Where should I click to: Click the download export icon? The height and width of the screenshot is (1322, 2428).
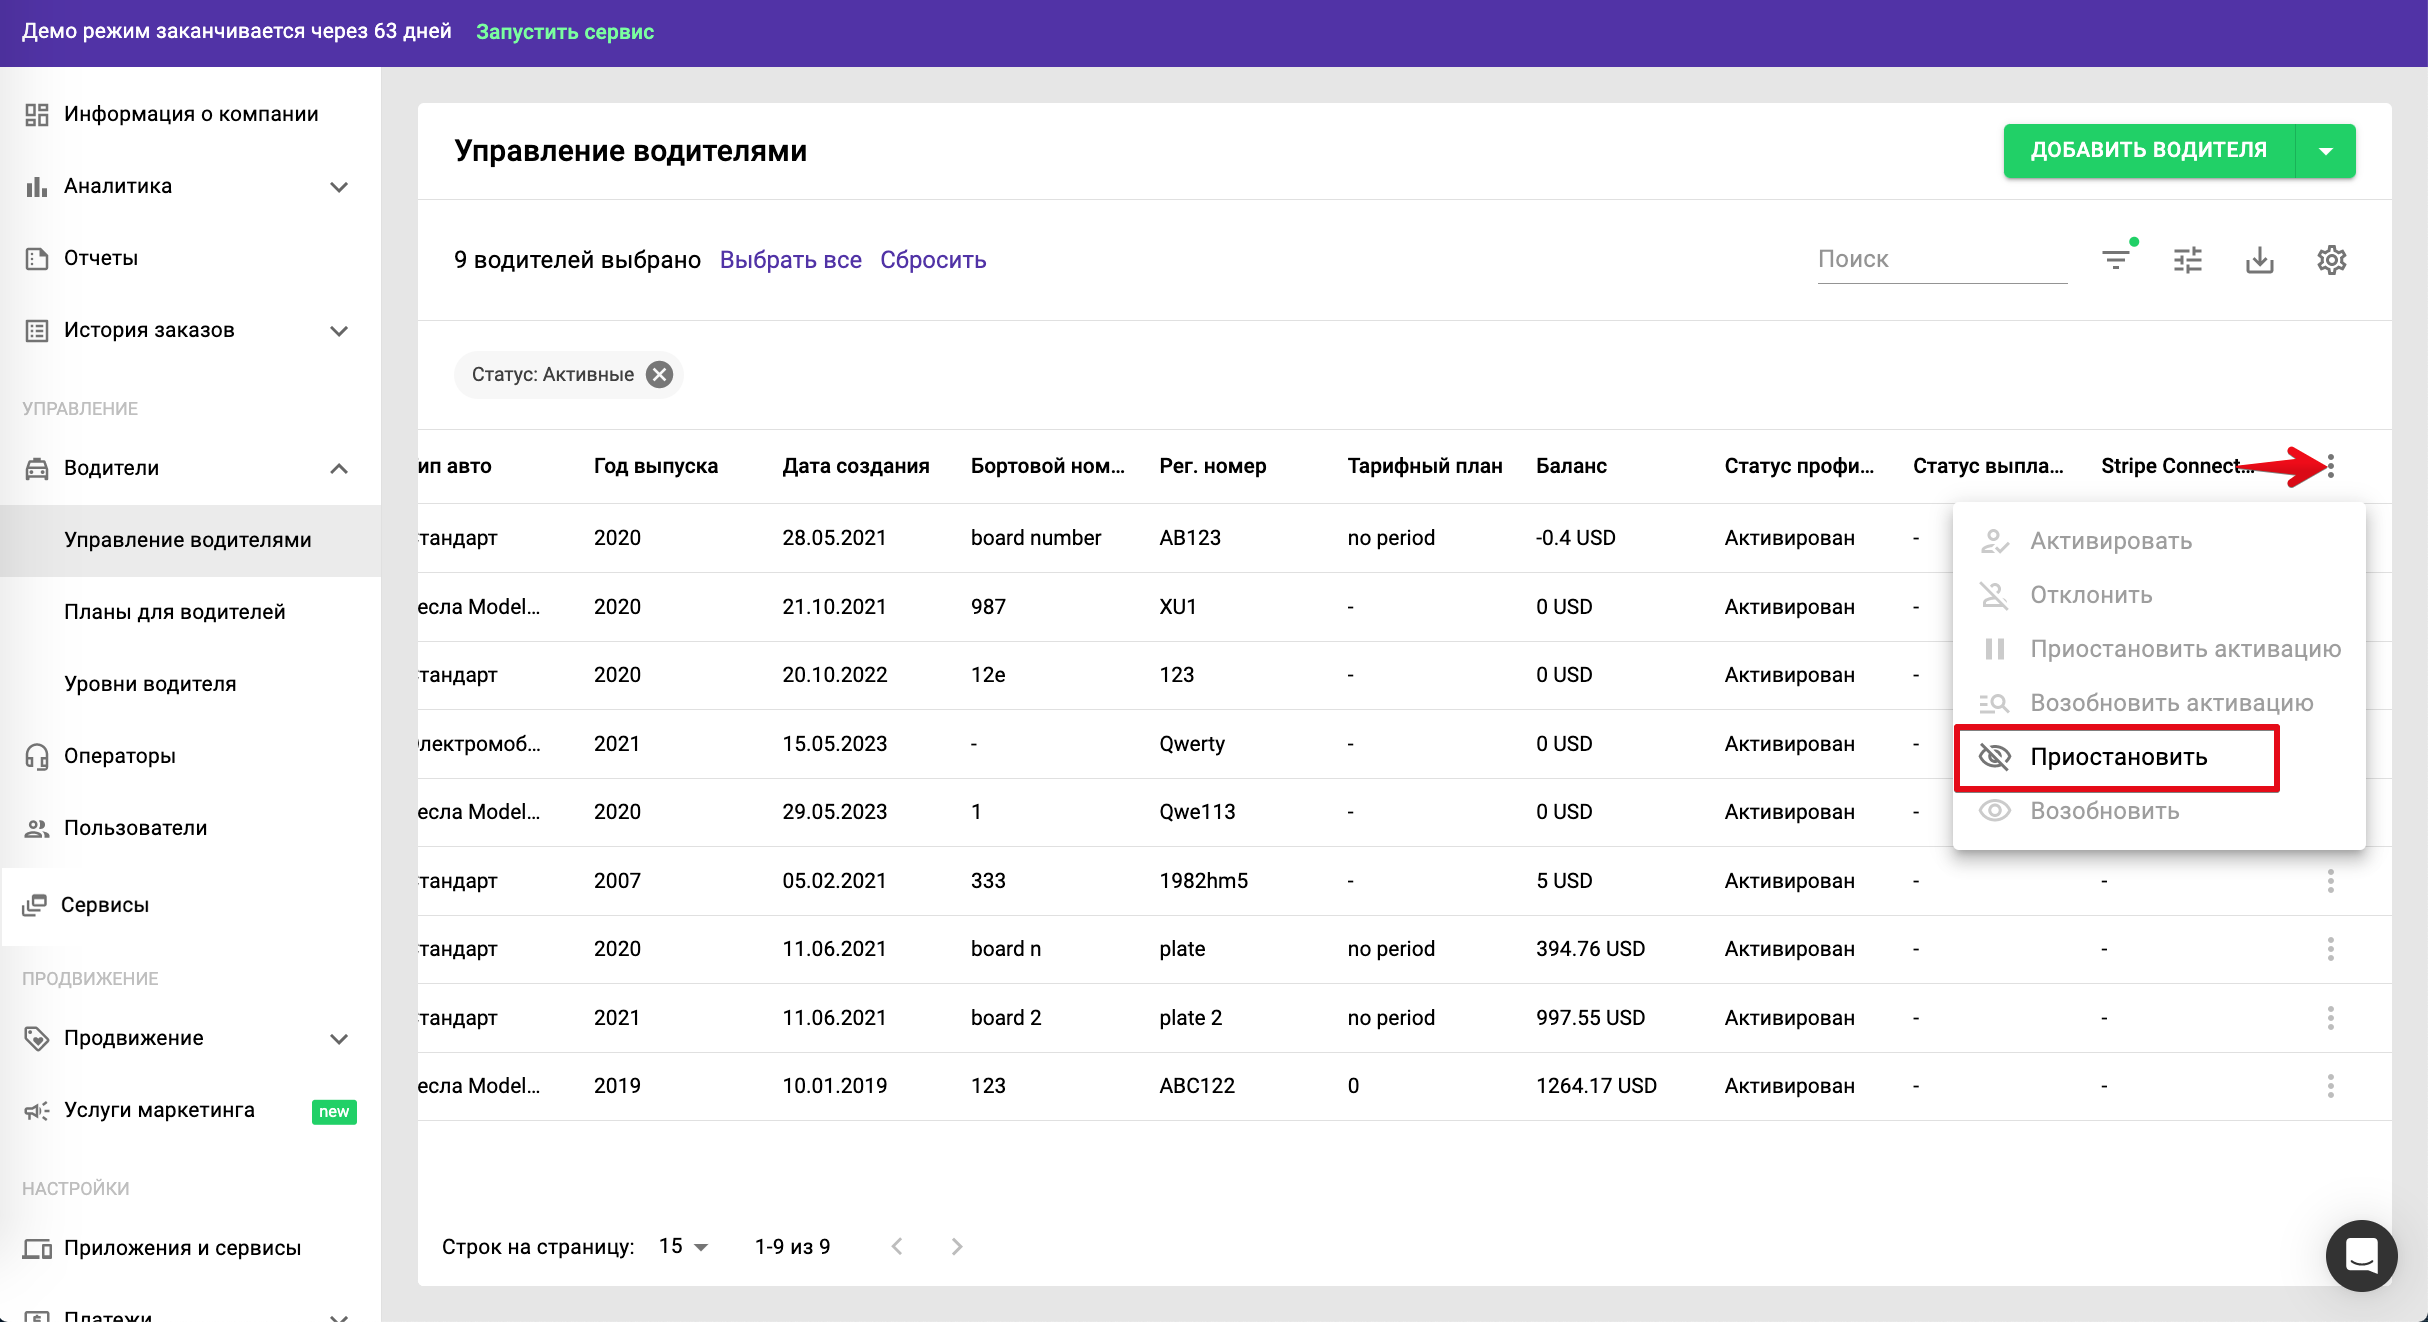[x=2260, y=260]
